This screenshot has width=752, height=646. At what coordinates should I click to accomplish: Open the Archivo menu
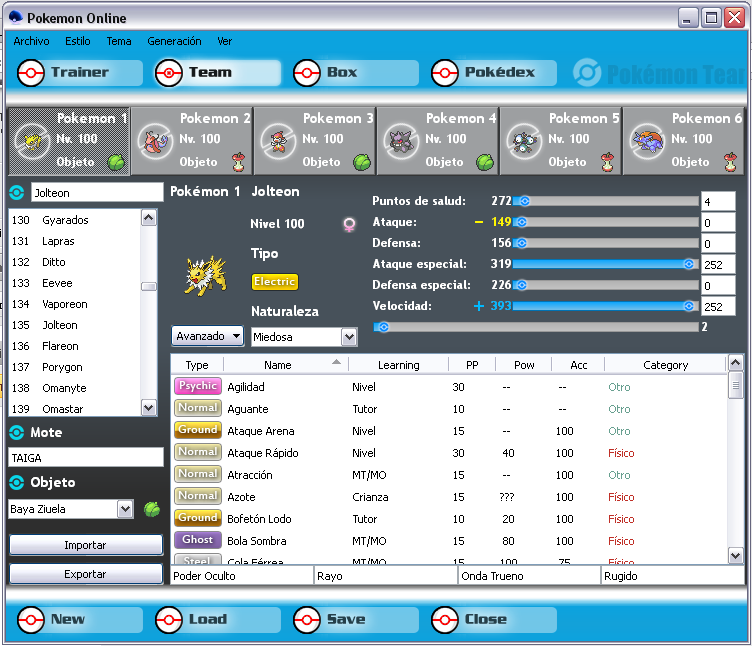coord(31,41)
